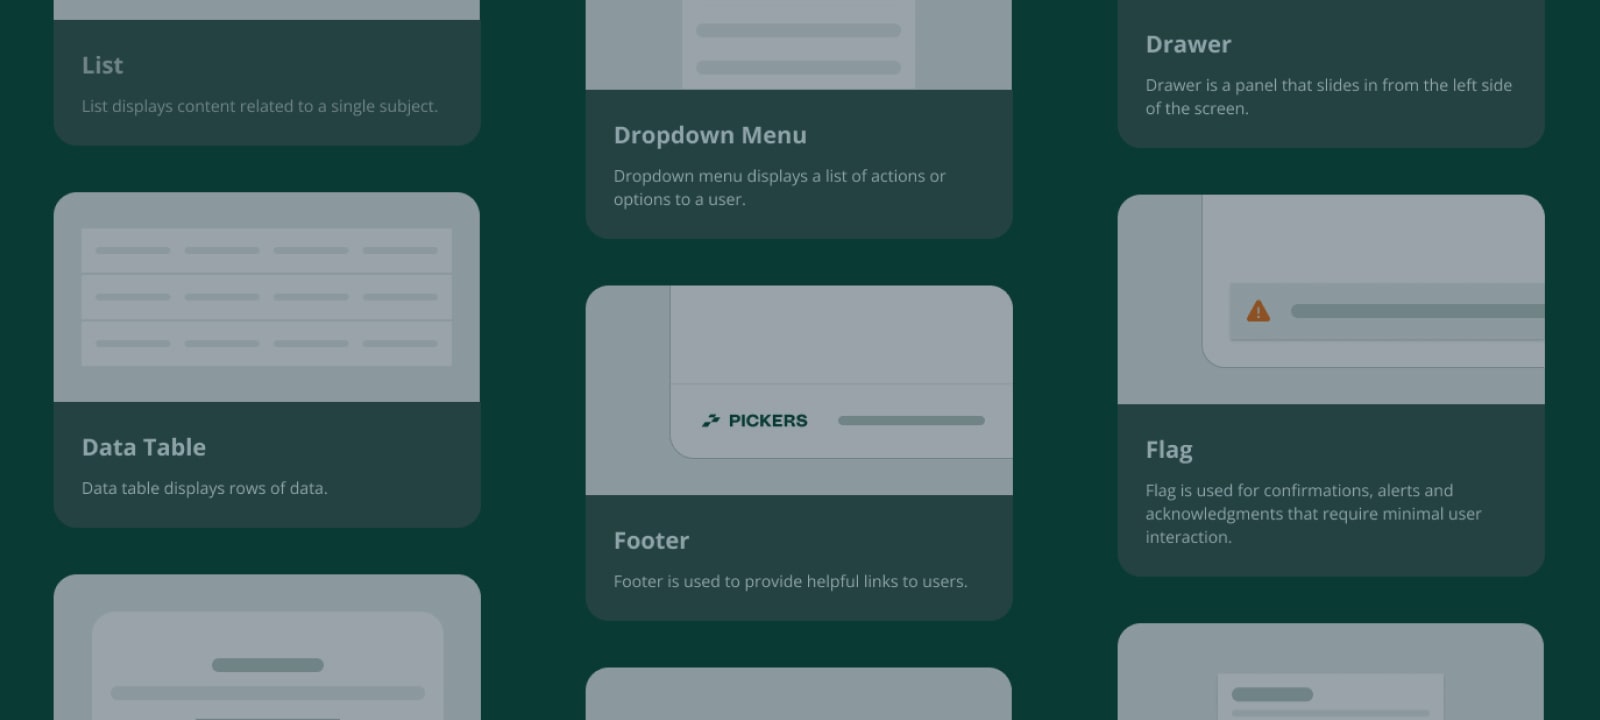
Task: Open the Flag card title
Action: click(x=1169, y=450)
